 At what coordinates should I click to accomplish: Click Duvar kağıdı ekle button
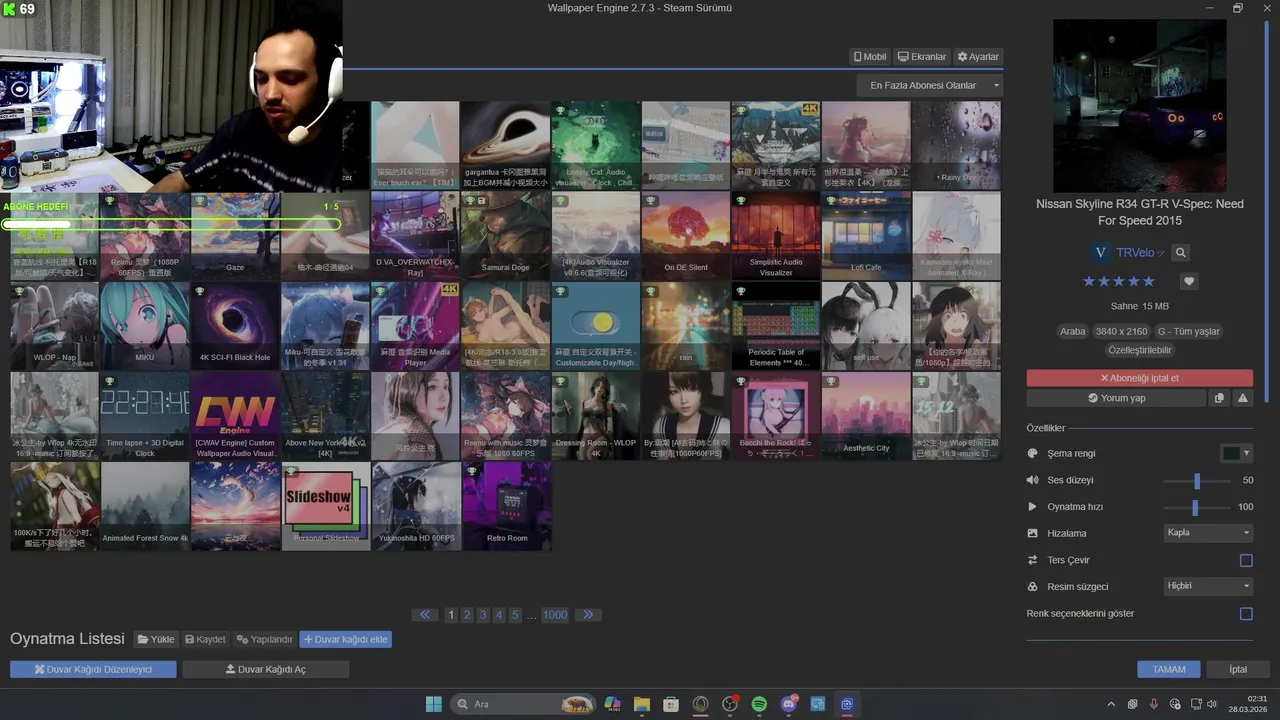pyautogui.click(x=346, y=639)
